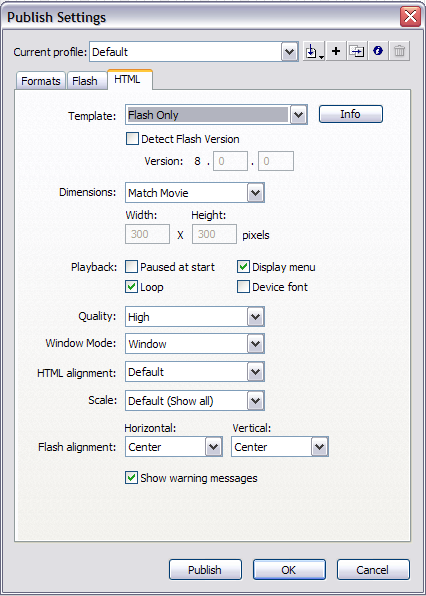Check the Paused at start option

(x=131, y=267)
